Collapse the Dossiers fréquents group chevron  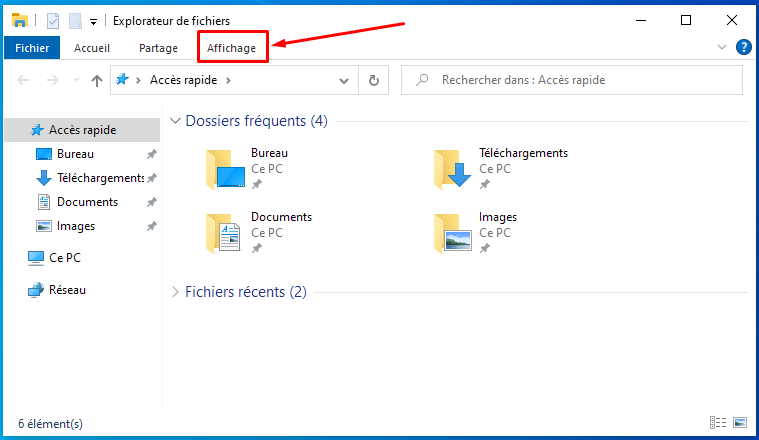click(x=175, y=121)
